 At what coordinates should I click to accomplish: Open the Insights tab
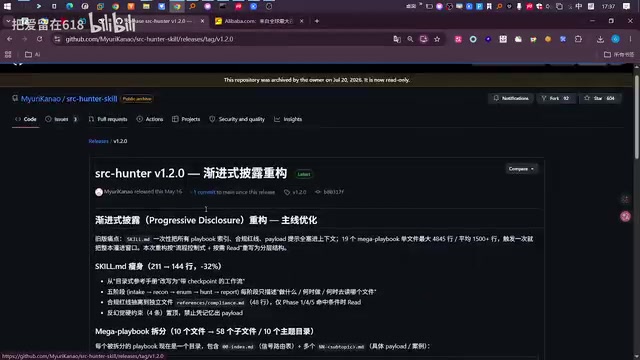tap(288, 119)
